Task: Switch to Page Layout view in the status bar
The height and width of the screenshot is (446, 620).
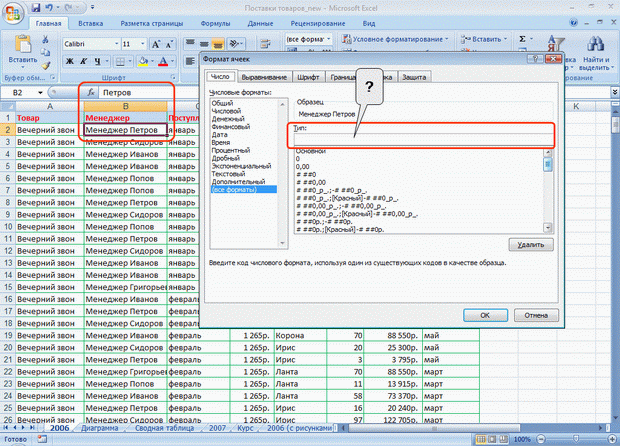Action: click(x=492, y=439)
